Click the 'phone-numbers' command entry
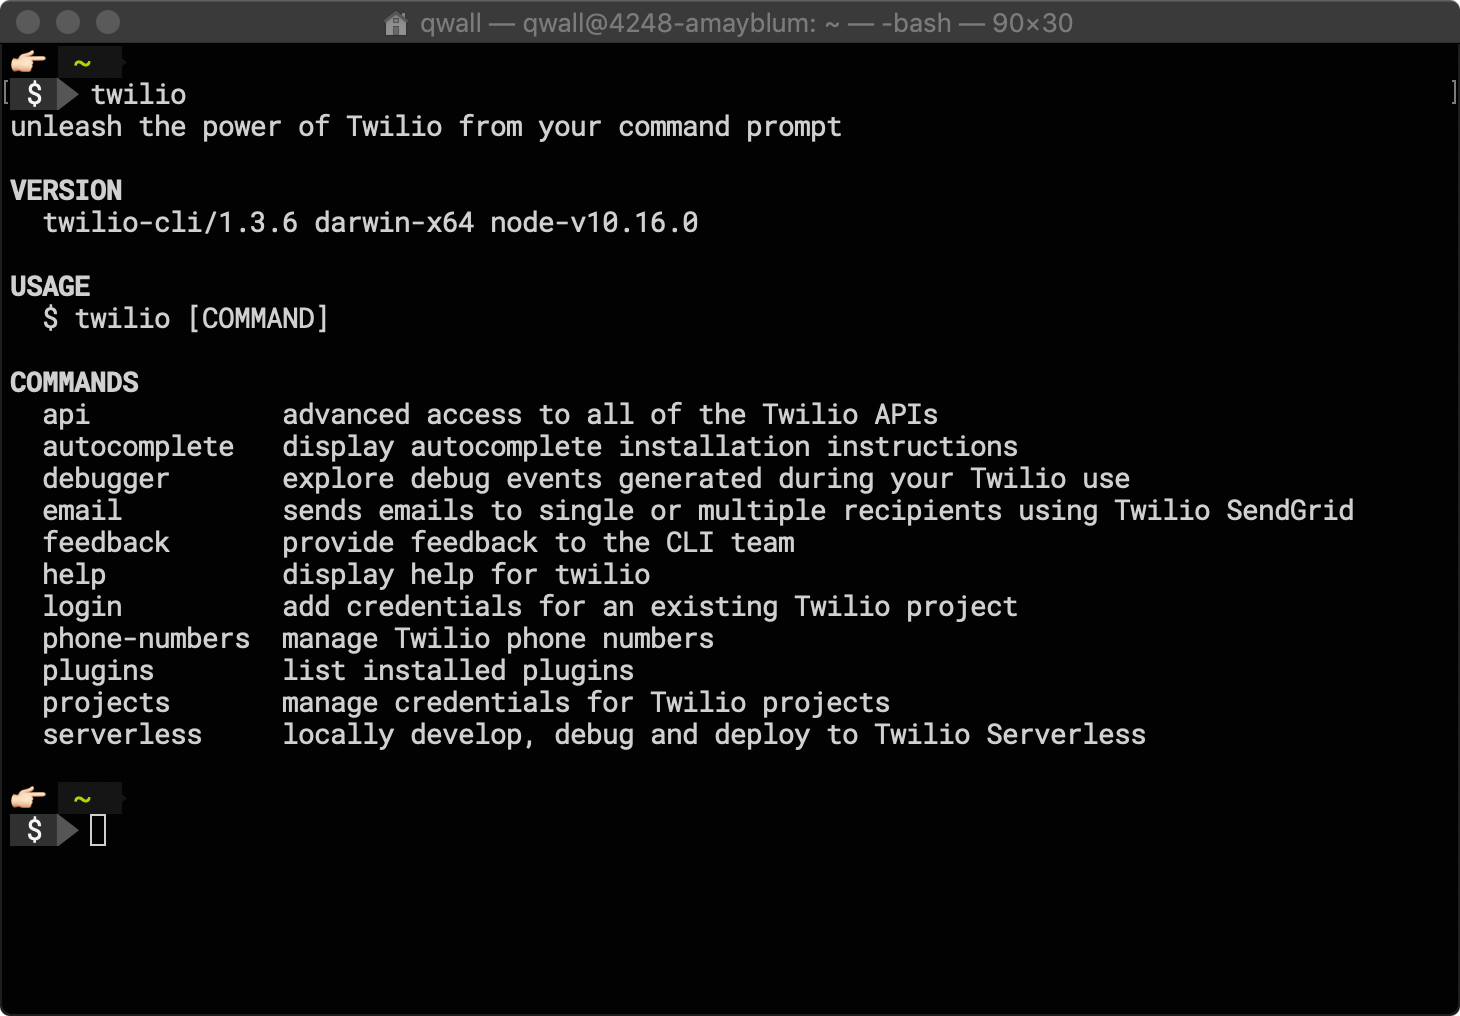Viewport: 1460px width, 1016px height. tap(146, 639)
